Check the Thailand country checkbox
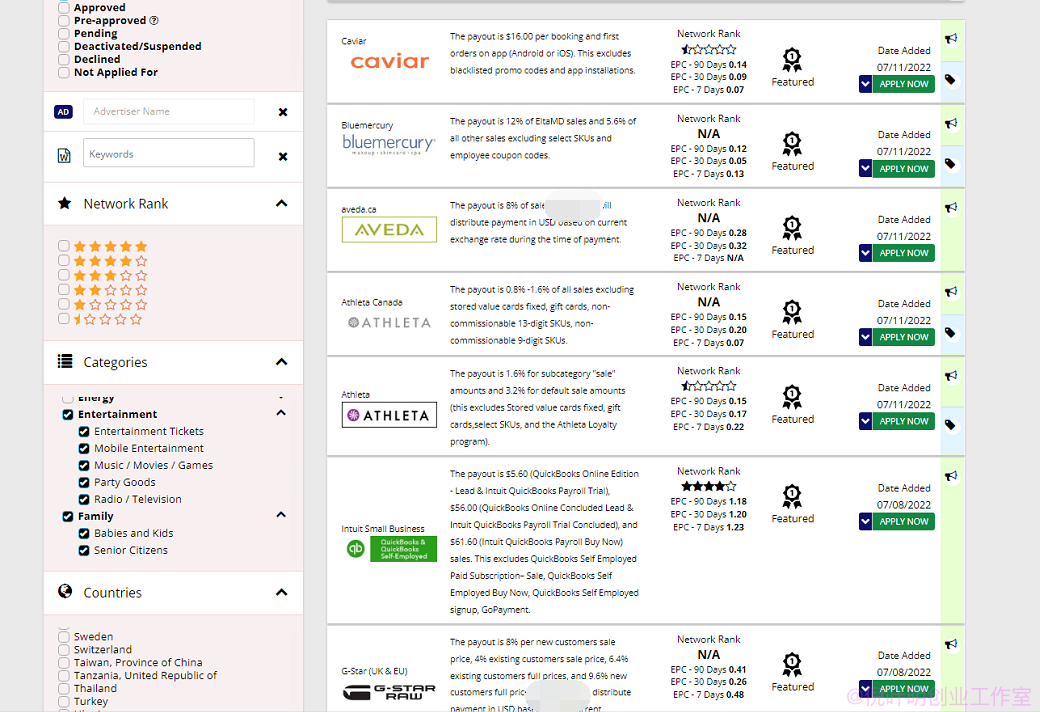1040x712 pixels. (x=64, y=689)
